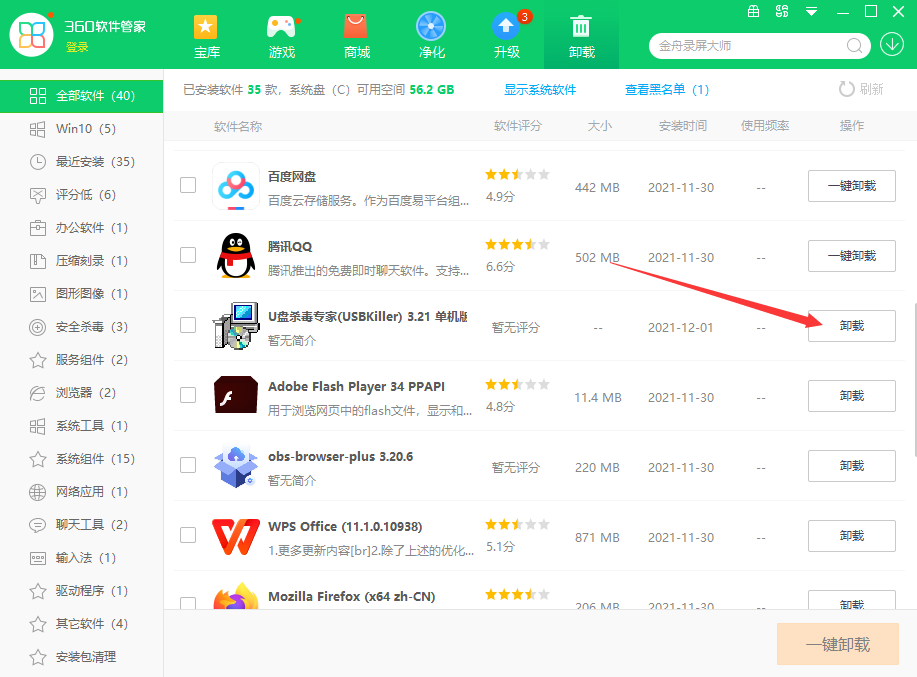Click the 压缩刻录 category icon
The width and height of the screenshot is (917, 677).
(37, 261)
